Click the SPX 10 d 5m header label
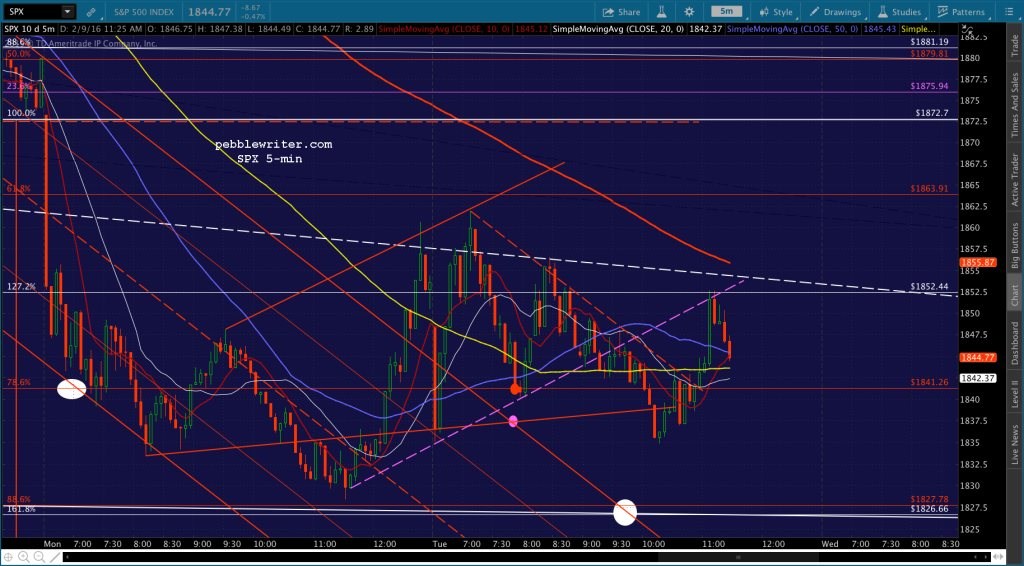The width and height of the screenshot is (1024, 566). 29,29
